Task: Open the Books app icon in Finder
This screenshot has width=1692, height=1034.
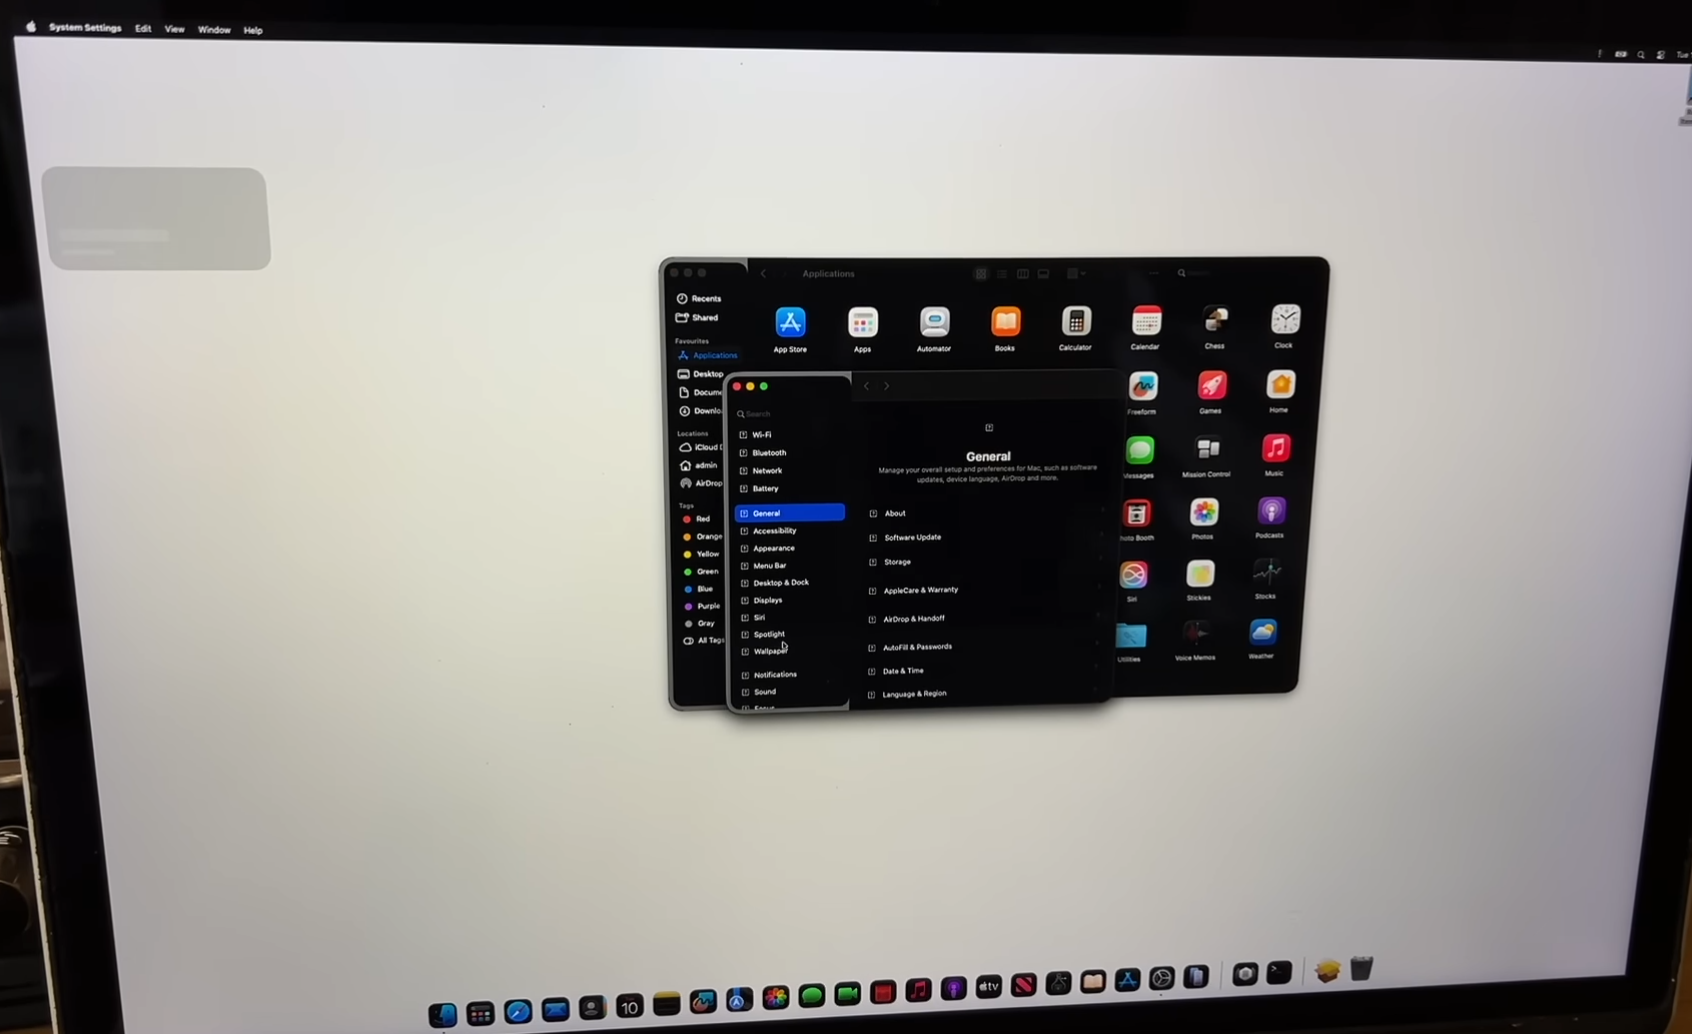Action: tap(1005, 321)
